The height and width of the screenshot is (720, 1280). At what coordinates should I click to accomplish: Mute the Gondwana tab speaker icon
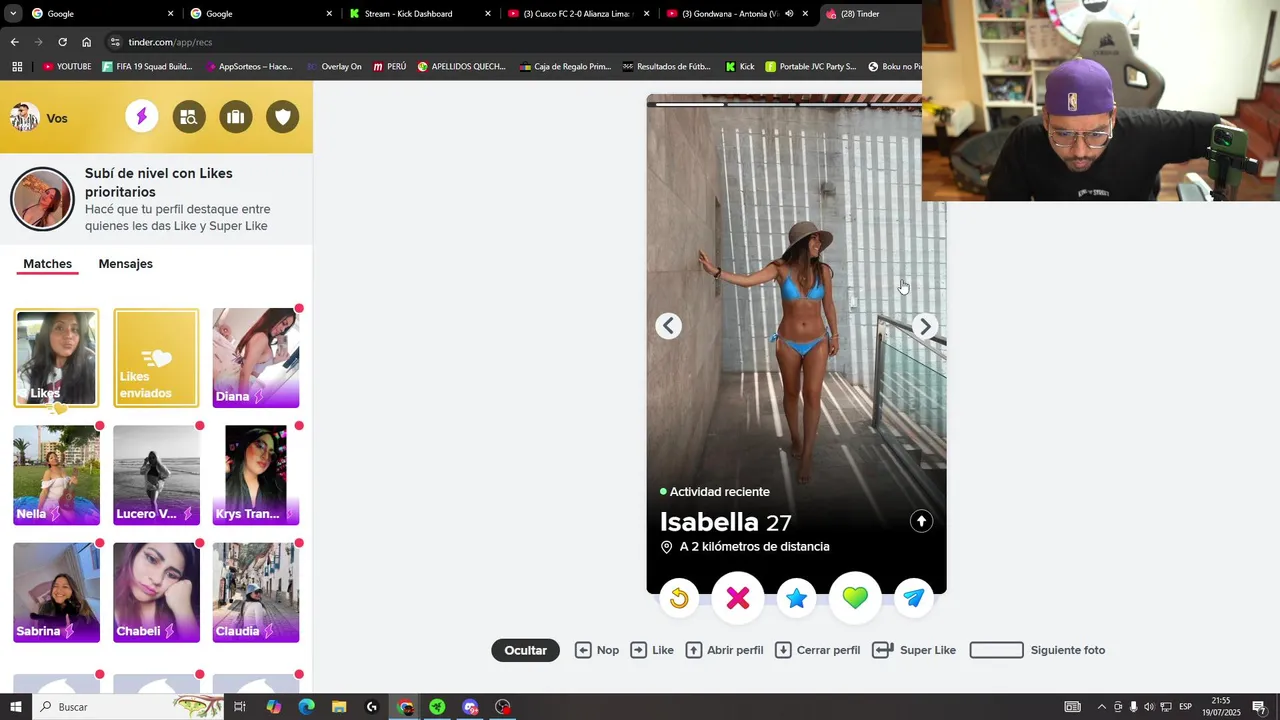tap(789, 14)
